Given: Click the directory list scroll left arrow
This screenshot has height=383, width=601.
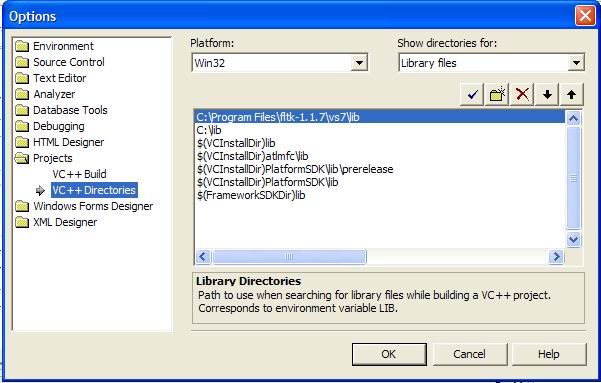Looking at the screenshot, I should [x=203, y=256].
